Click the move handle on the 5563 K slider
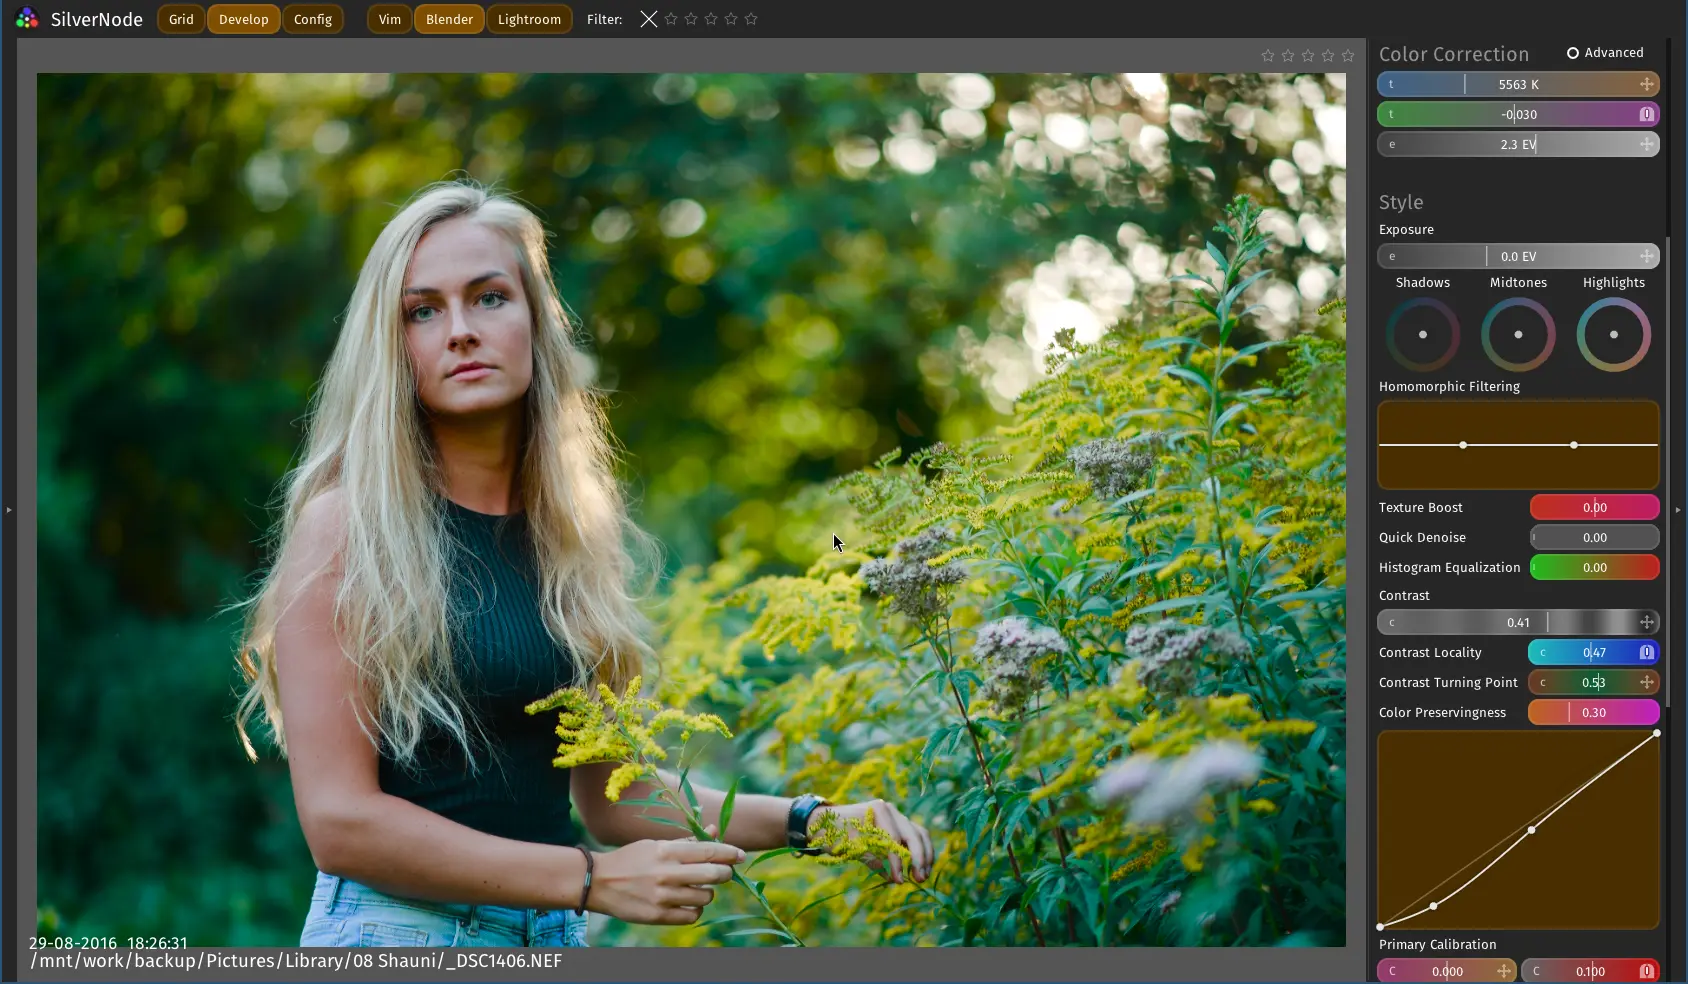The height and width of the screenshot is (984, 1688). [1646, 85]
